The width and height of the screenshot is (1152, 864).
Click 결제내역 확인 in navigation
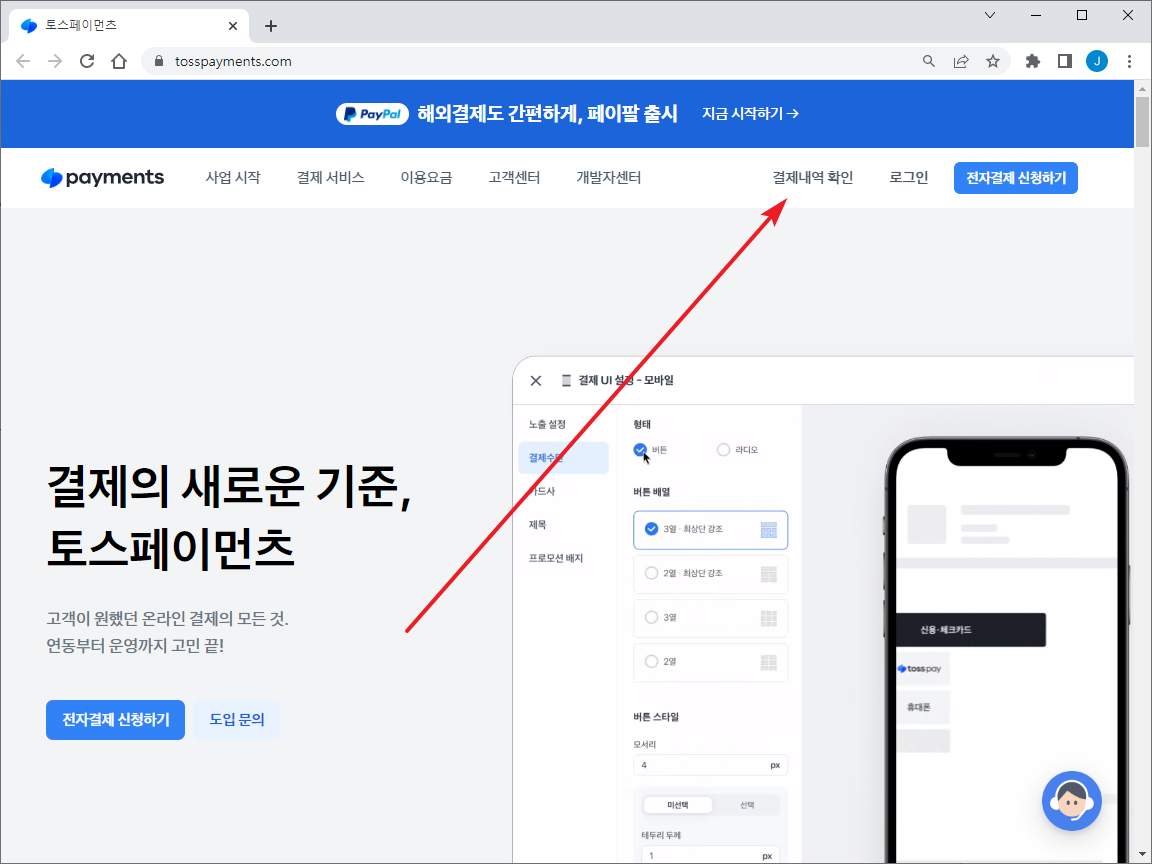[x=813, y=177]
